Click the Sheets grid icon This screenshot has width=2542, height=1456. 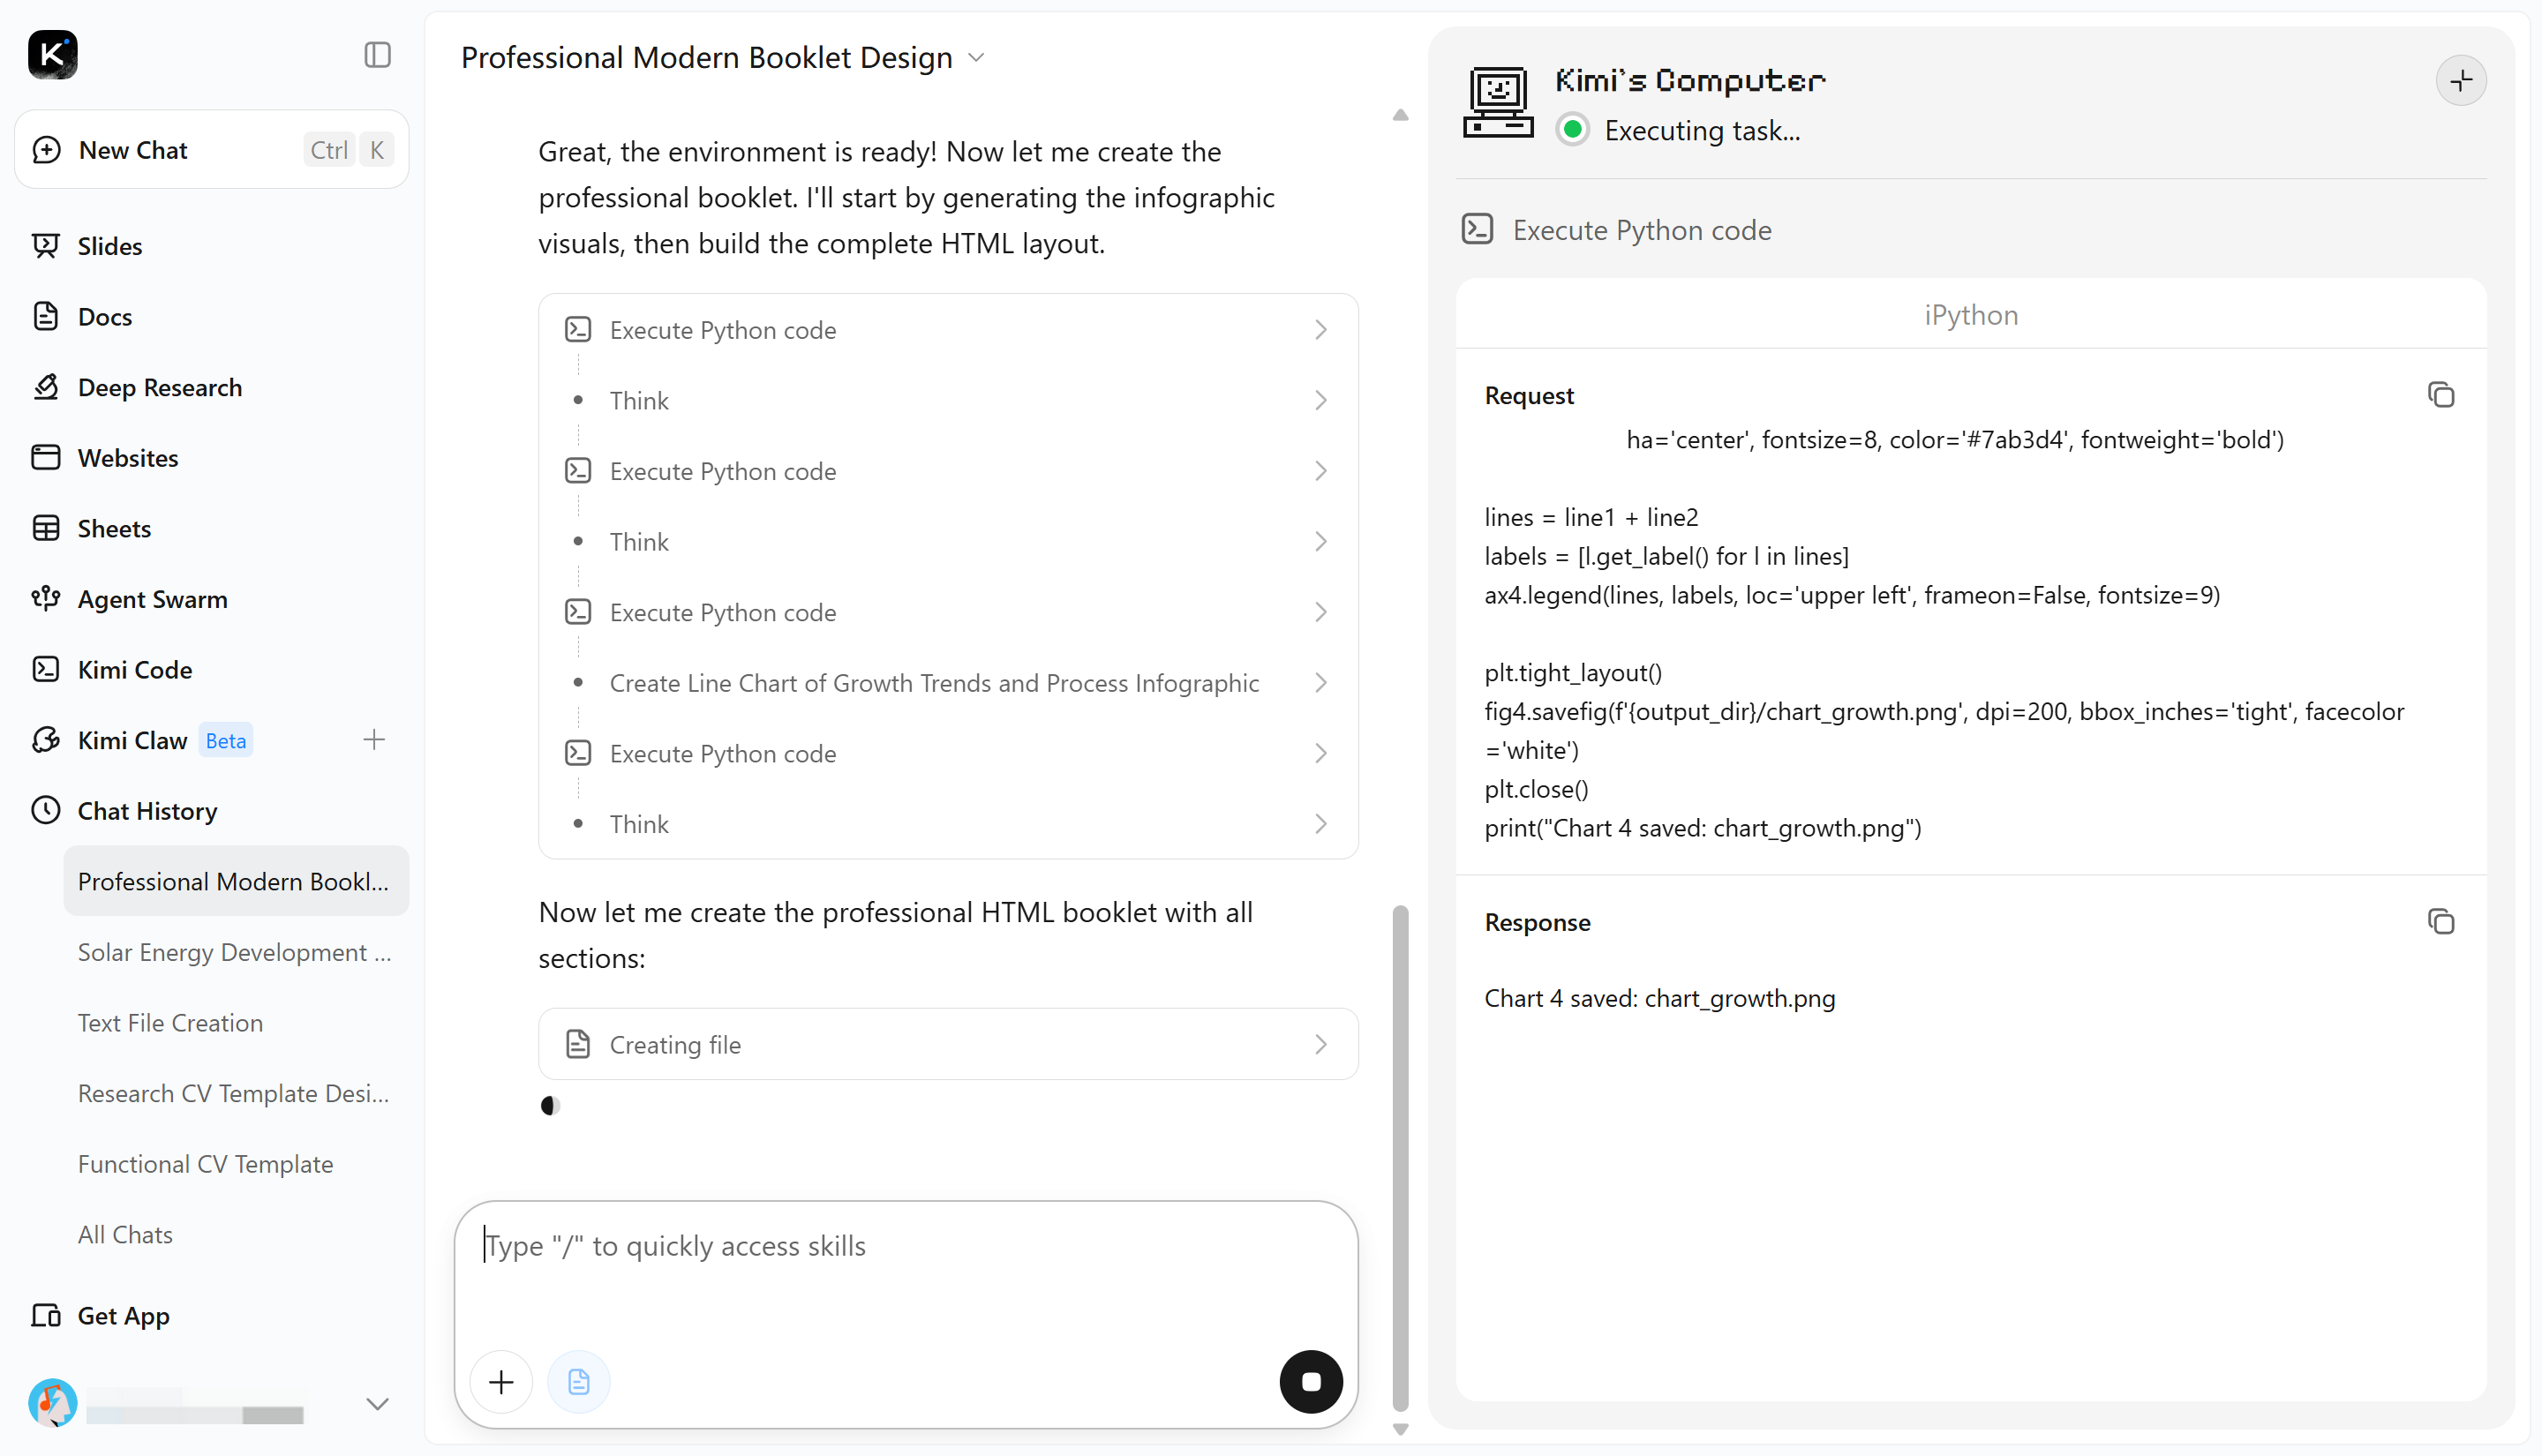tap(46, 528)
